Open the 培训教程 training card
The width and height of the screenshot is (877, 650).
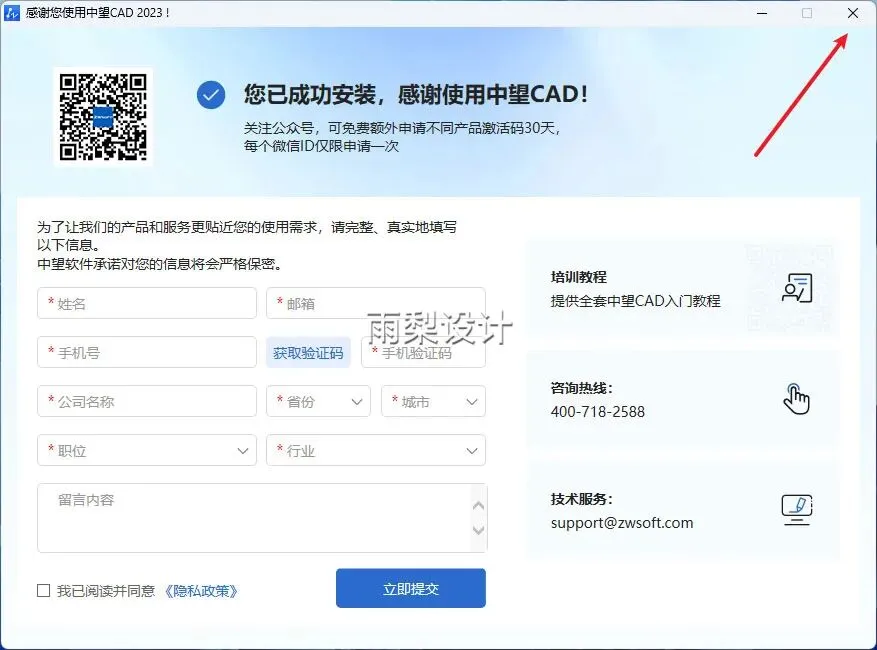click(x=683, y=288)
